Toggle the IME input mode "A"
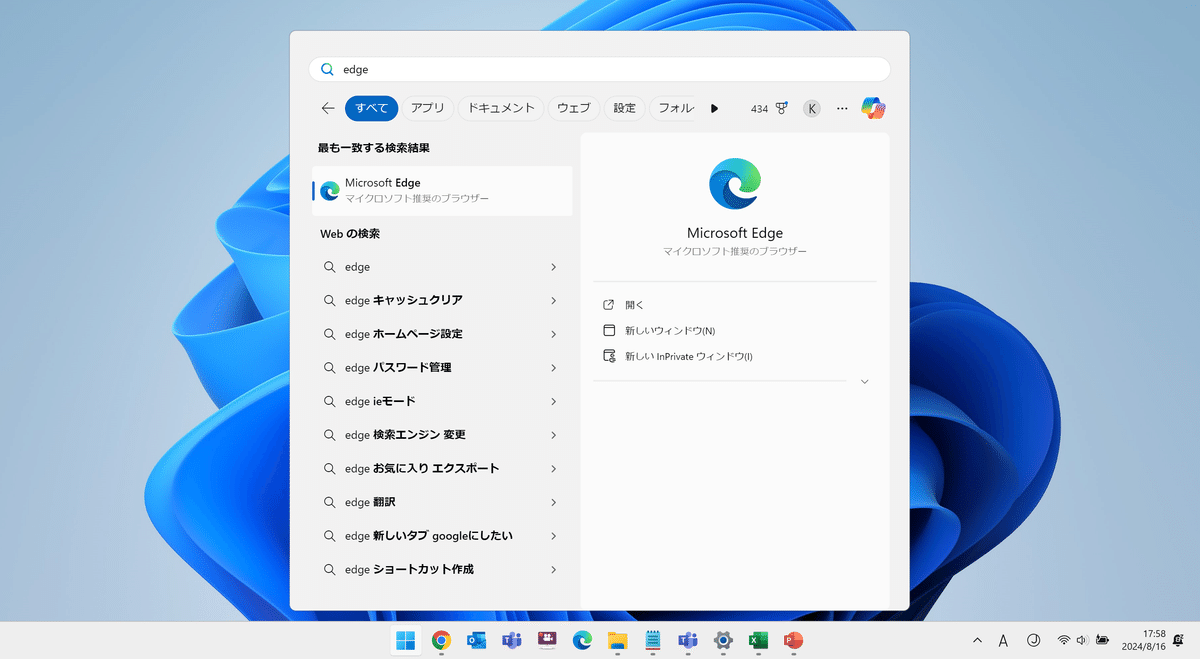 coord(1003,640)
